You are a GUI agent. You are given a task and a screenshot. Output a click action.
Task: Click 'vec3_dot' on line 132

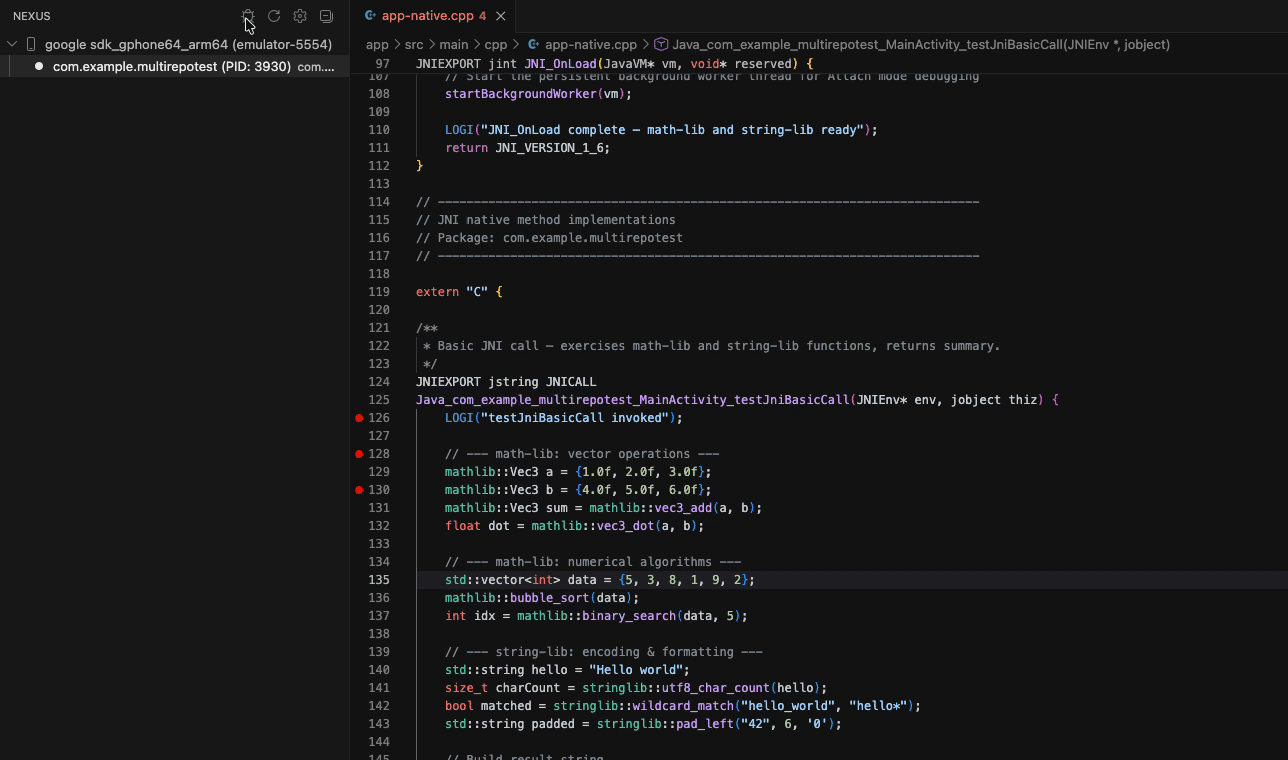tap(625, 526)
